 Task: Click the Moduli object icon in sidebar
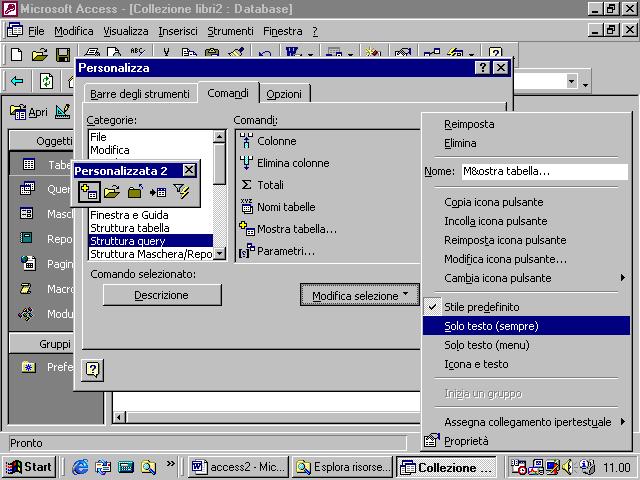coord(26,314)
